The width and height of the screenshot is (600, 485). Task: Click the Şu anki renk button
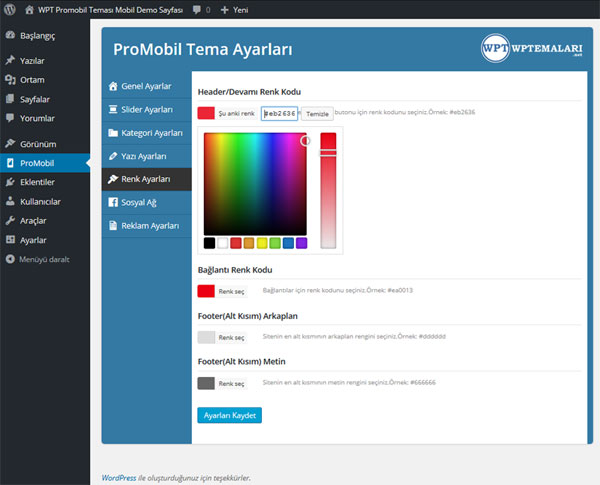[236, 113]
